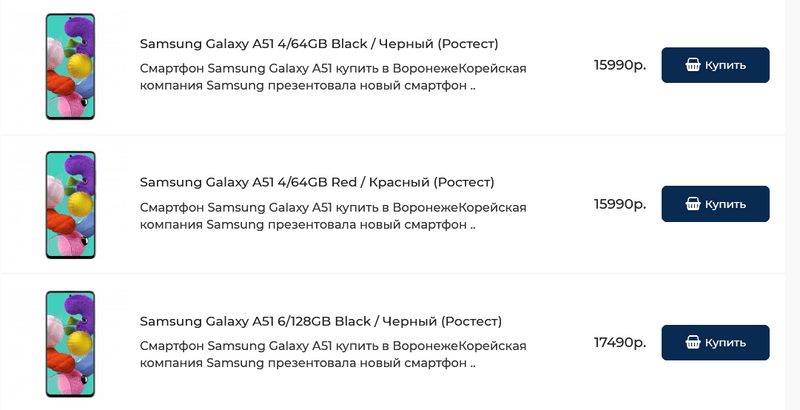Click the 4/64GB Black phone thumbnail image
Screen dimensions: 800x410
(x=70, y=67)
